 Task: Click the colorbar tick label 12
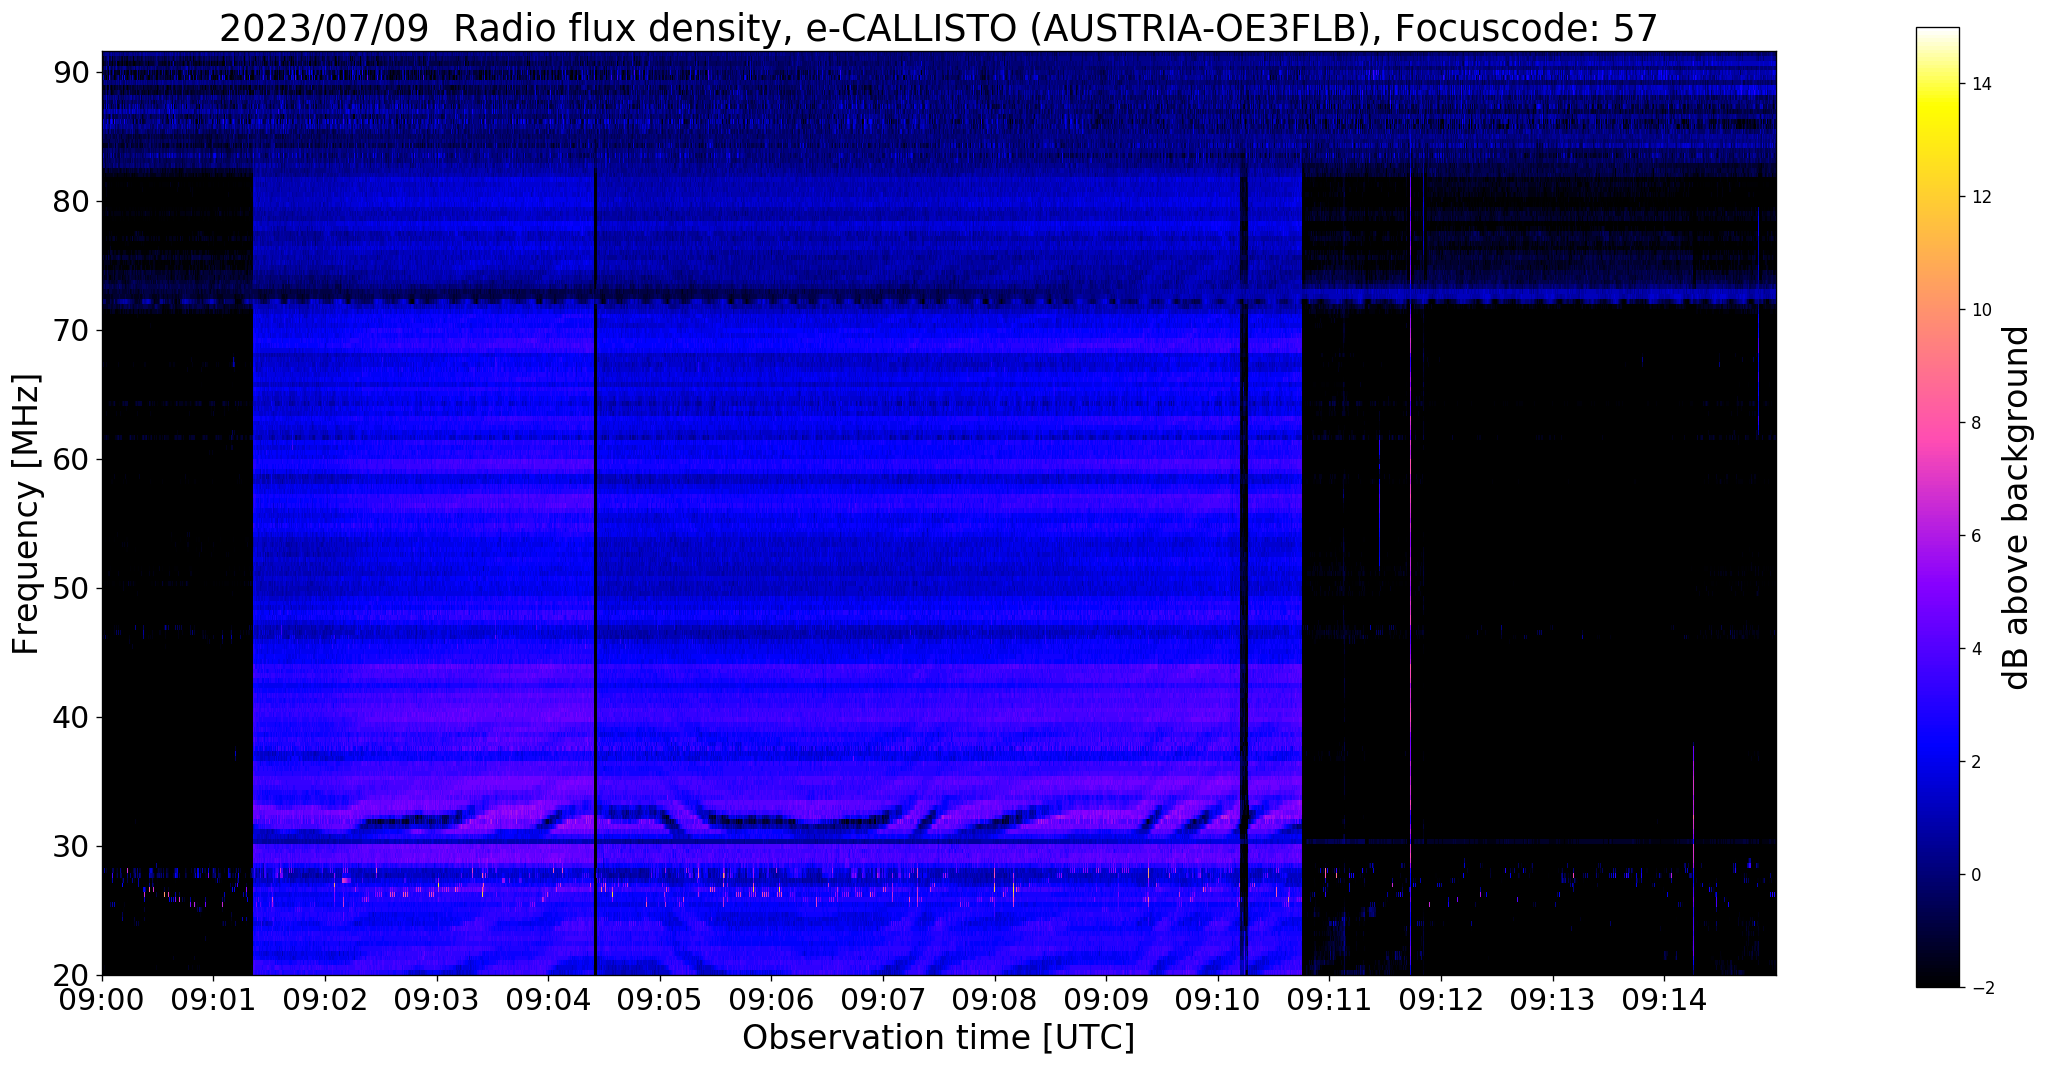tap(1979, 197)
